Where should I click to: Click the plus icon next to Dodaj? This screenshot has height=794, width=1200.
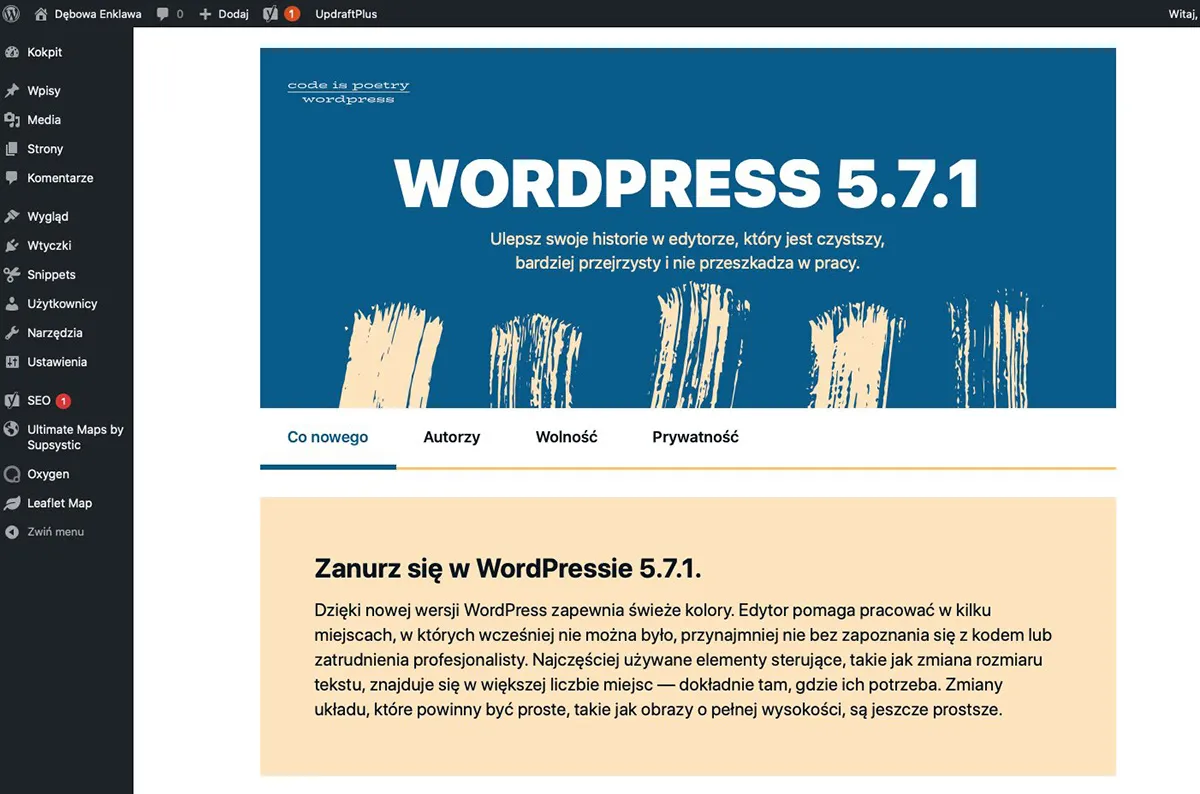click(205, 14)
